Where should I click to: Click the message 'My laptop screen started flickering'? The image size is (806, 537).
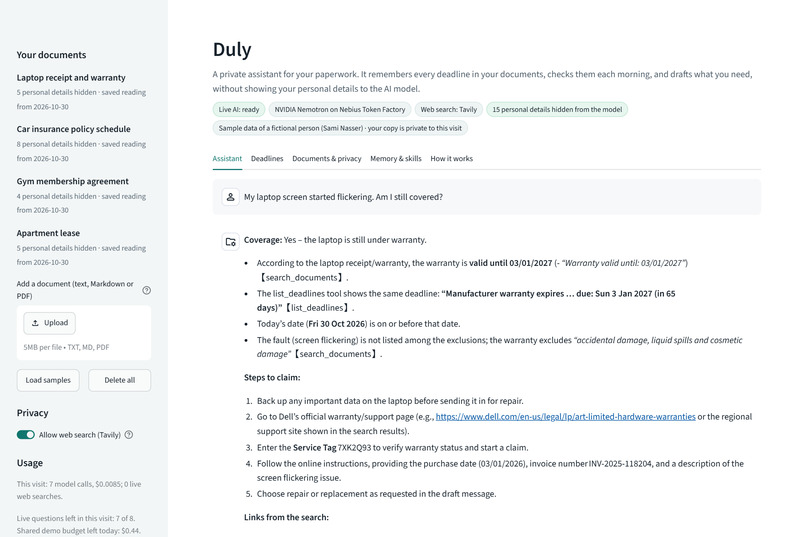point(343,197)
